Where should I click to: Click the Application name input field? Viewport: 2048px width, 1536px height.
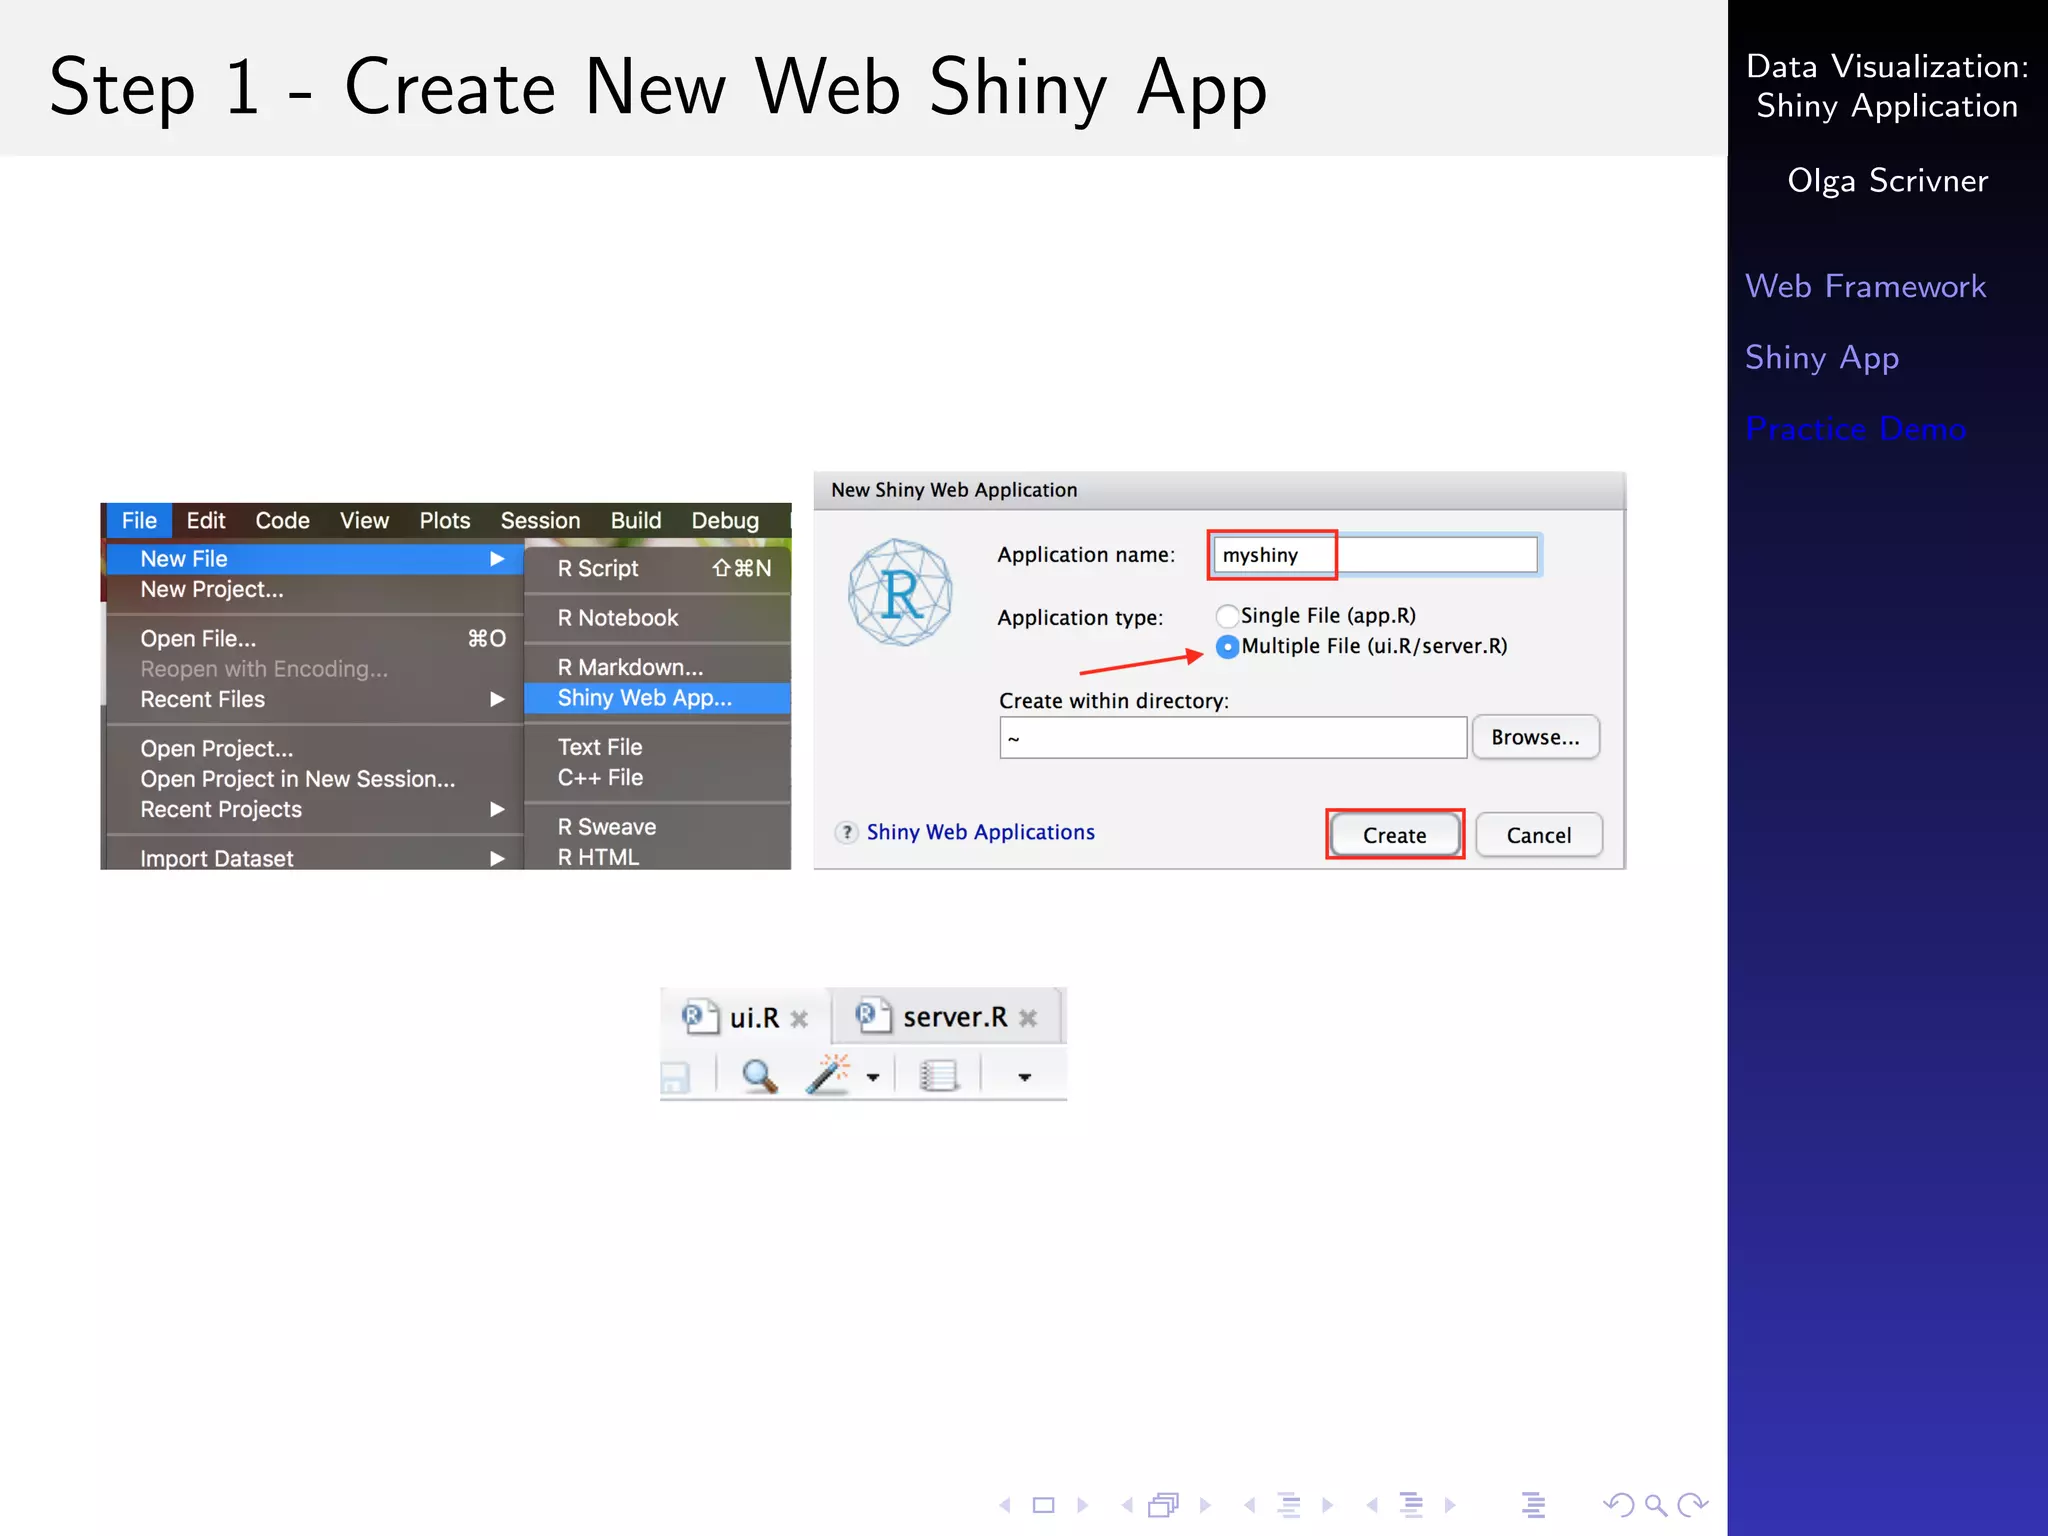tap(1375, 555)
